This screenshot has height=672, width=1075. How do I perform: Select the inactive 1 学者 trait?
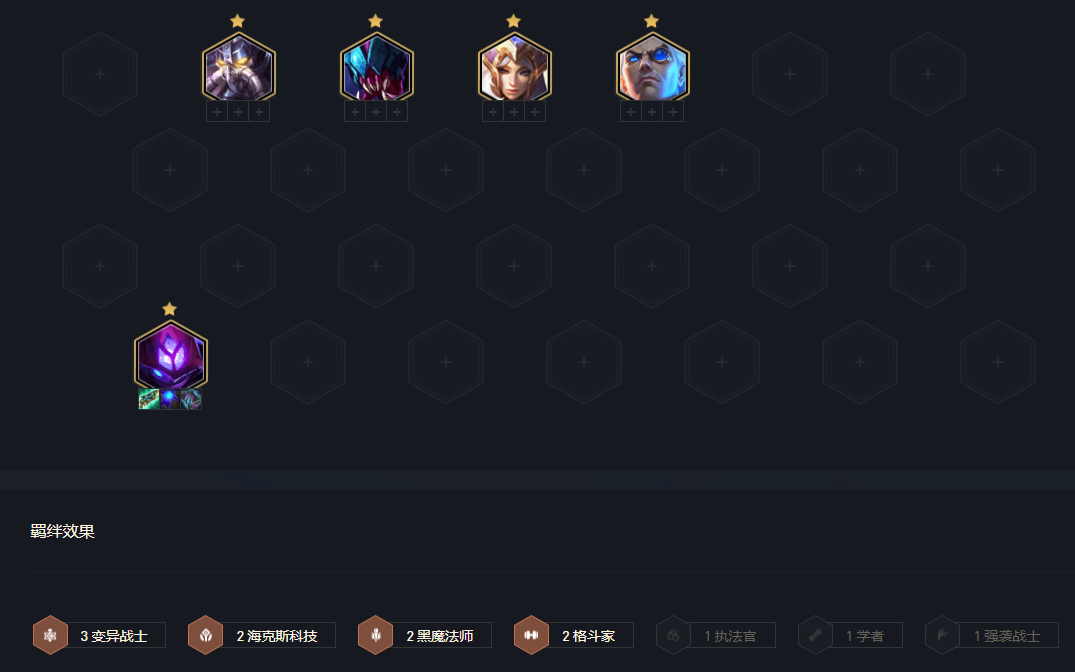[x=850, y=636]
